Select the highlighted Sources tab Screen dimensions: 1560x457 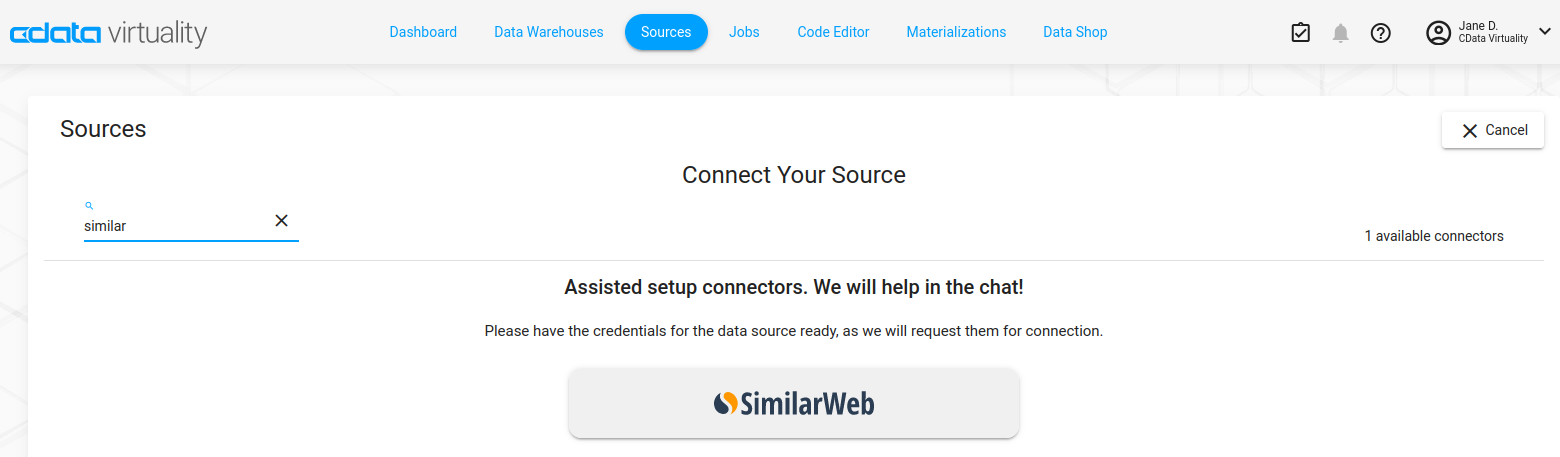[x=666, y=32]
